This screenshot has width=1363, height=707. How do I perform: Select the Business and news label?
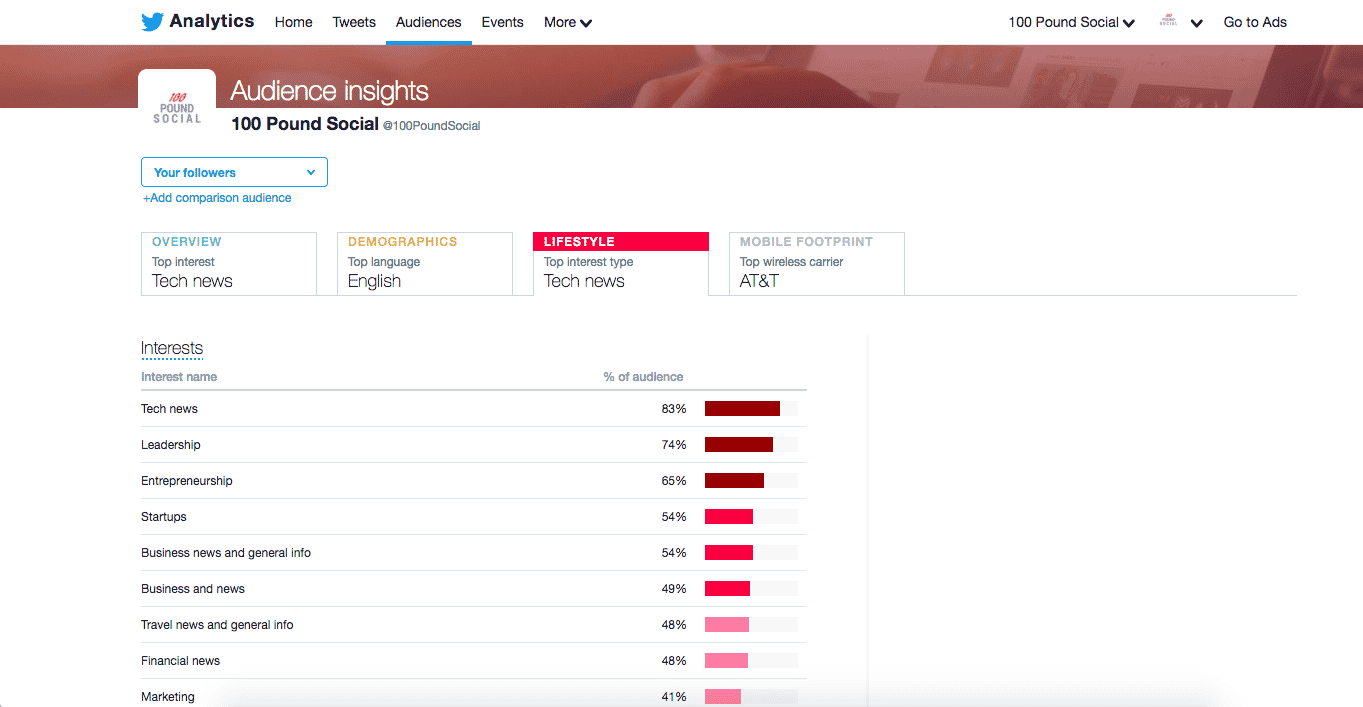(x=193, y=589)
